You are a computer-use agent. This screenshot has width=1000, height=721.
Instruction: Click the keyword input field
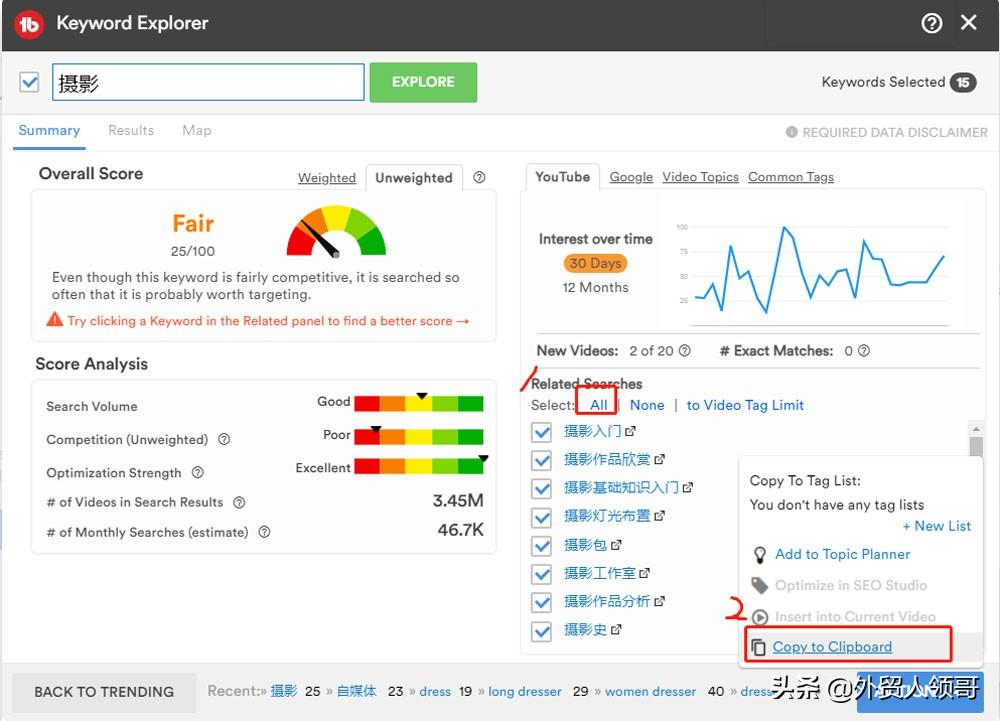coord(208,82)
